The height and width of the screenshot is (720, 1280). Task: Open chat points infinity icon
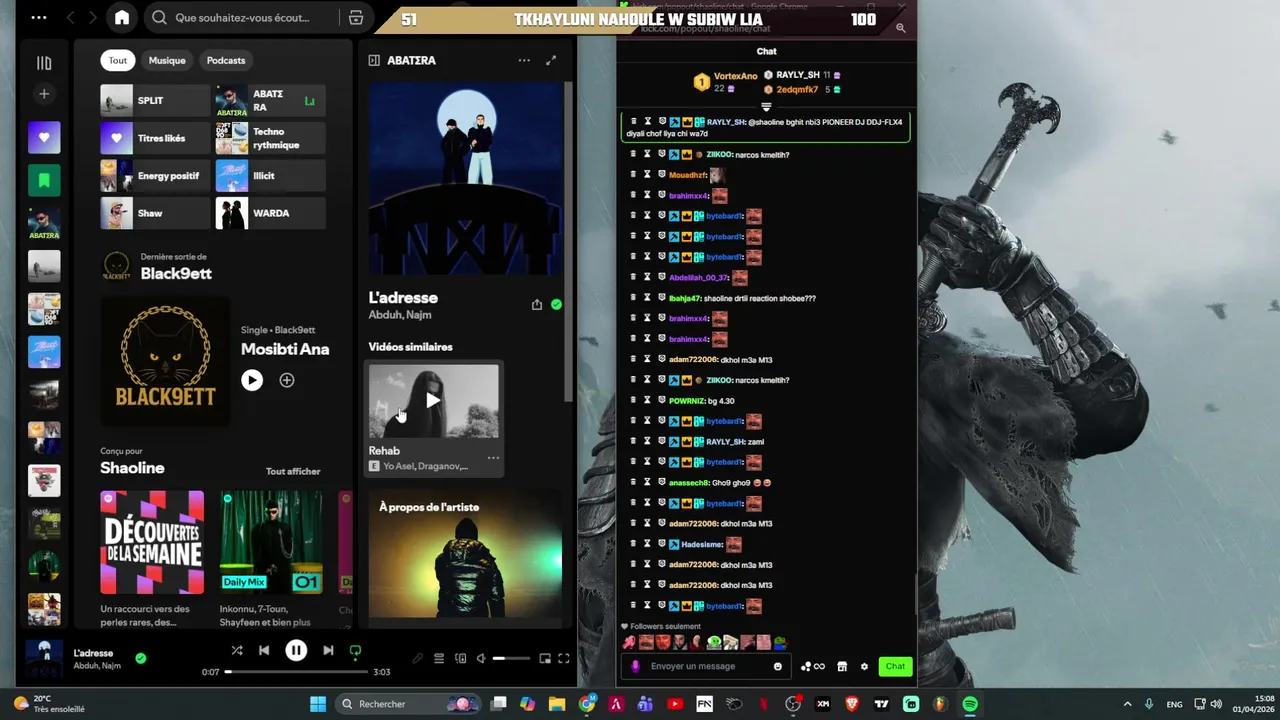(x=813, y=666)
